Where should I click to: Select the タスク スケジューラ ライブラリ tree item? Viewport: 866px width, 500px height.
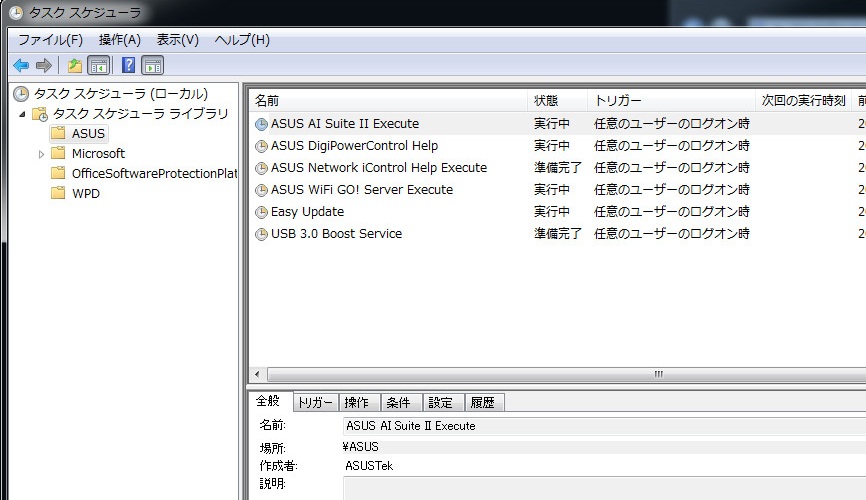click(140, 114)
